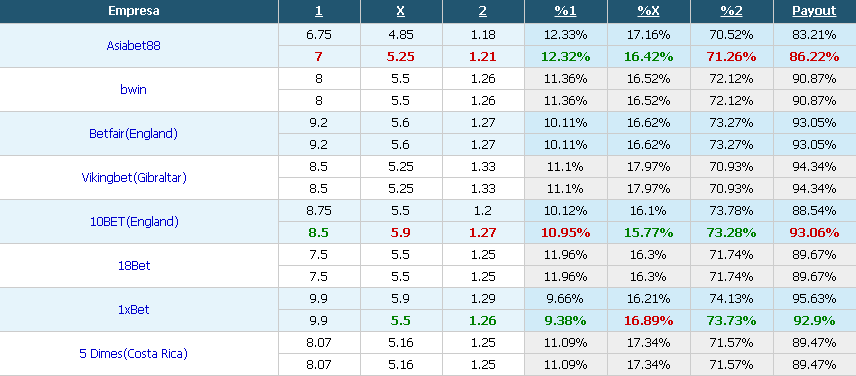Viewport: 856px width, 376px height.
Task: Sort table by Payout header
Action: click(x=815, y=11)
